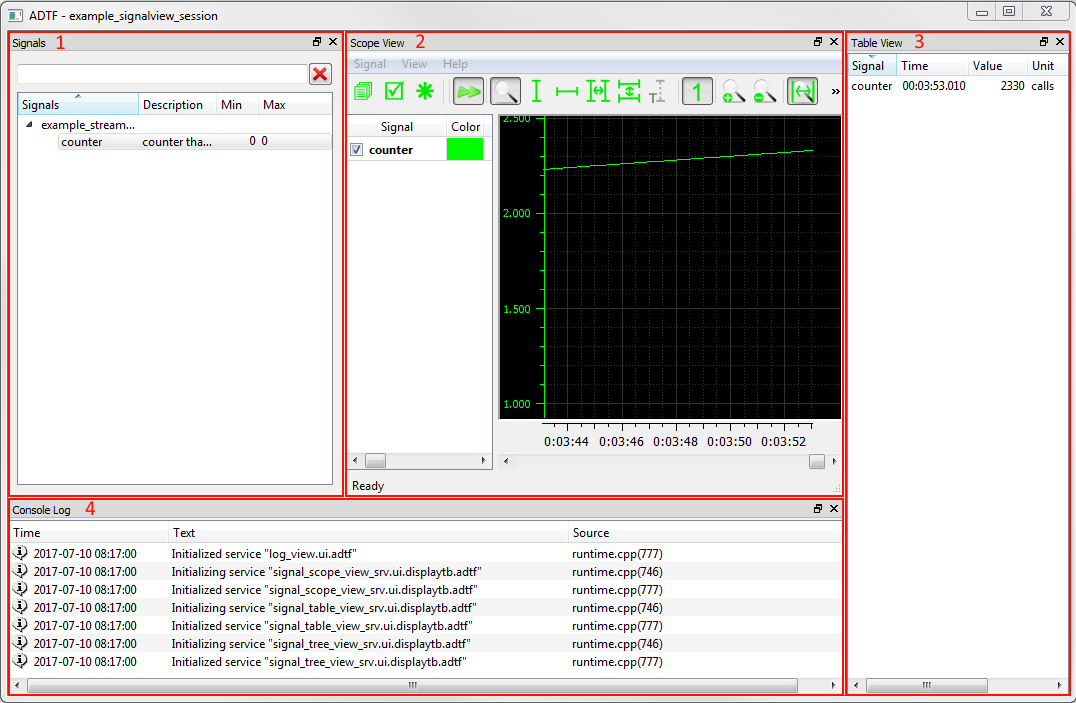Screen dimensions: 1076x703
Task: Sort by Signals column header
Action: 78,105
